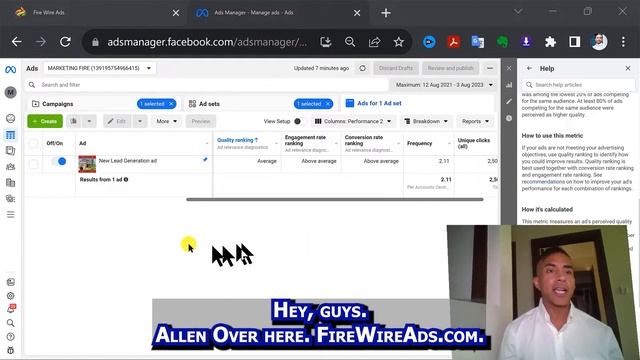Open a new browser tab
640x360 pixels.
click(x=386, y=13)
